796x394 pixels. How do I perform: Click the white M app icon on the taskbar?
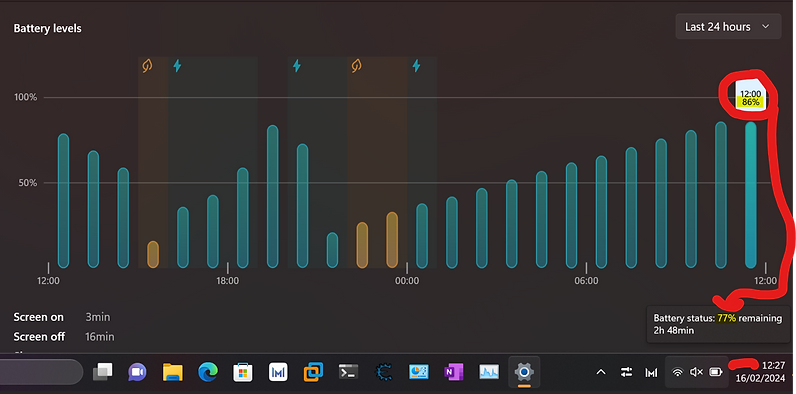278,373
